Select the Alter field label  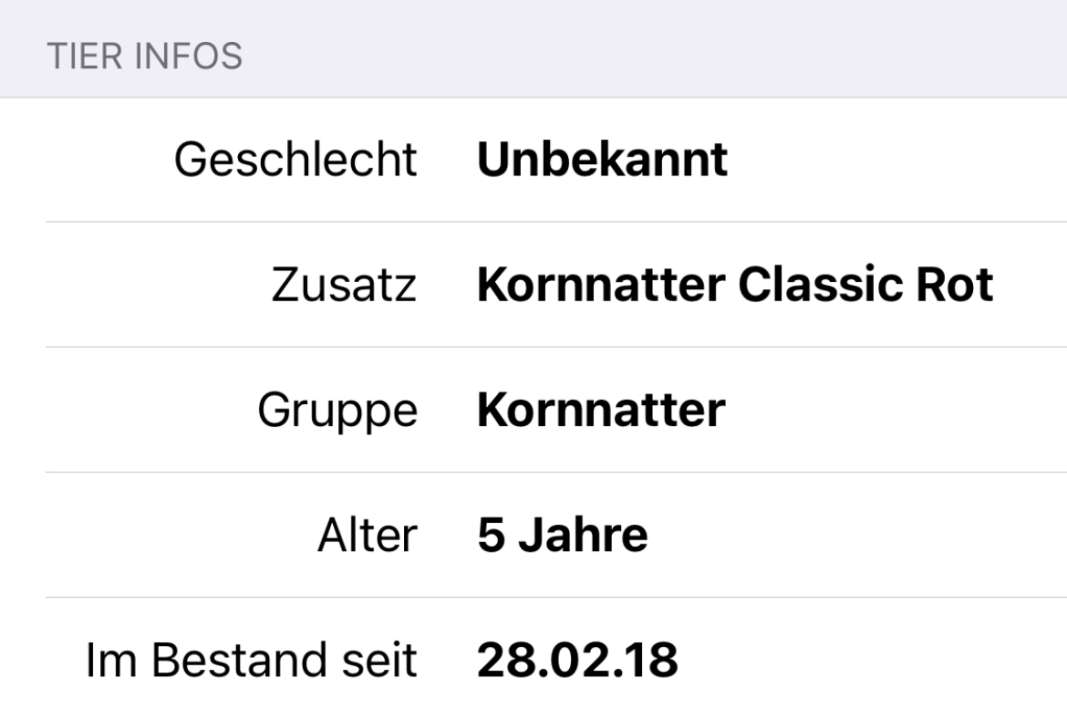(367, 535)
